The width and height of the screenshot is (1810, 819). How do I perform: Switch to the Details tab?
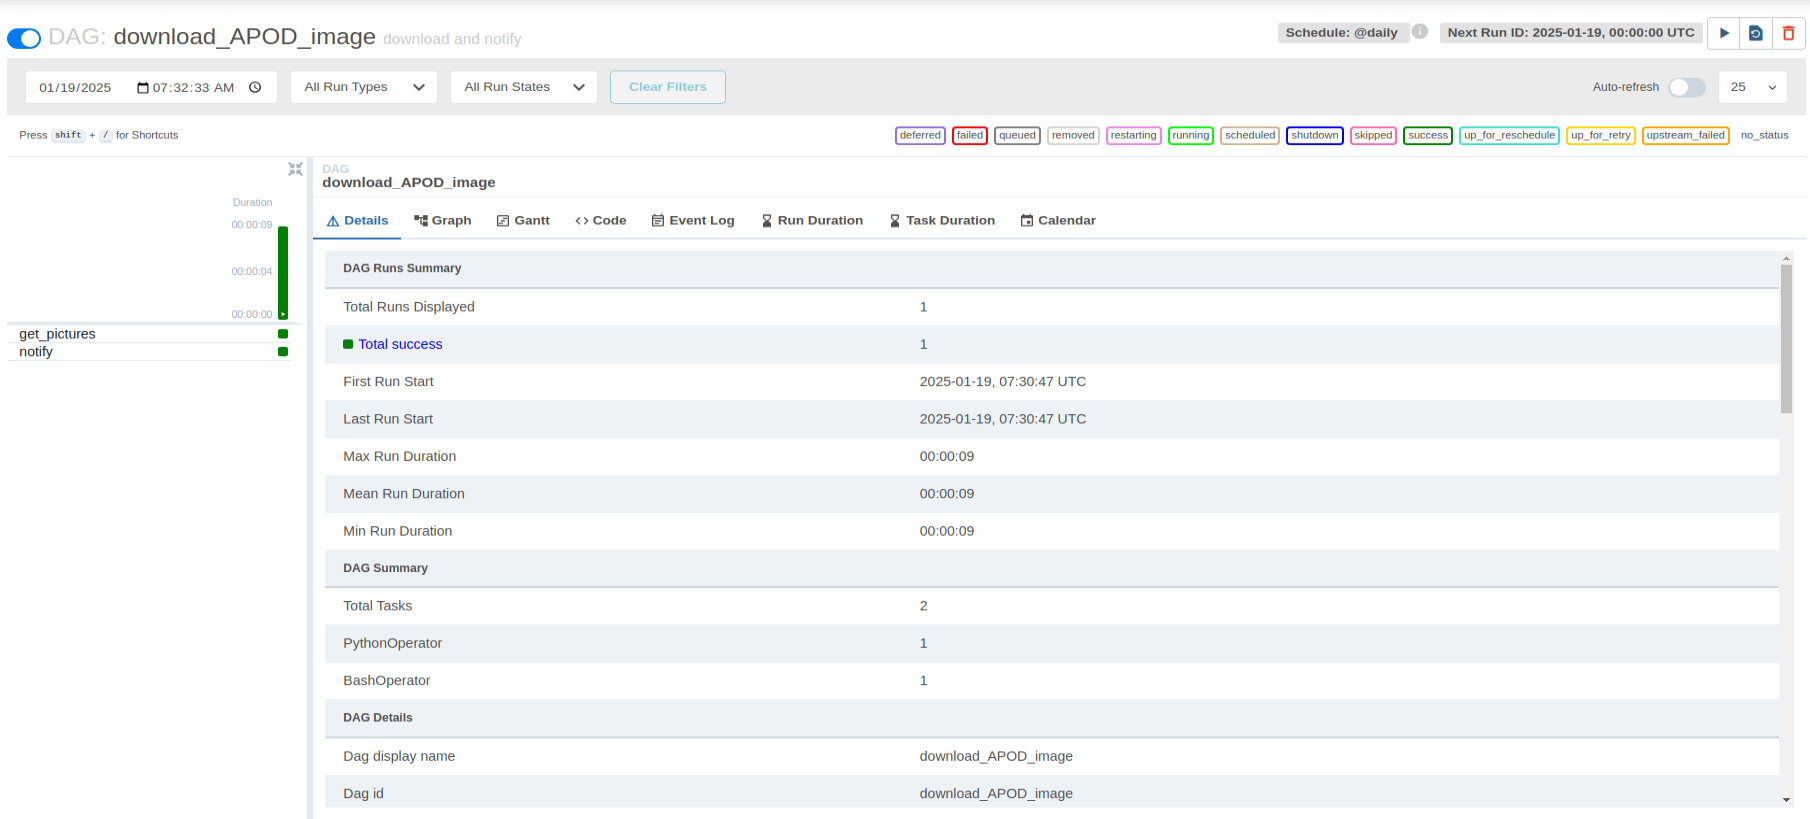(x=357, y=221)
